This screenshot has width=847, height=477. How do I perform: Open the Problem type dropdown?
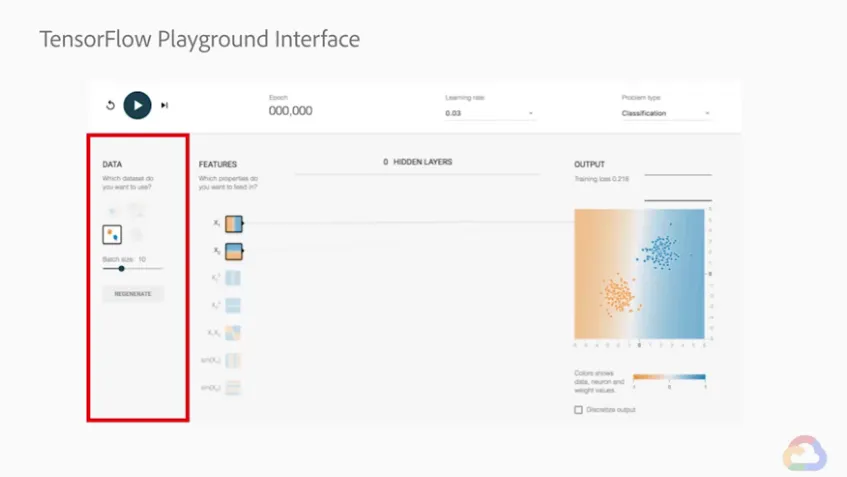pyautogui.click(x=666, y=113)
